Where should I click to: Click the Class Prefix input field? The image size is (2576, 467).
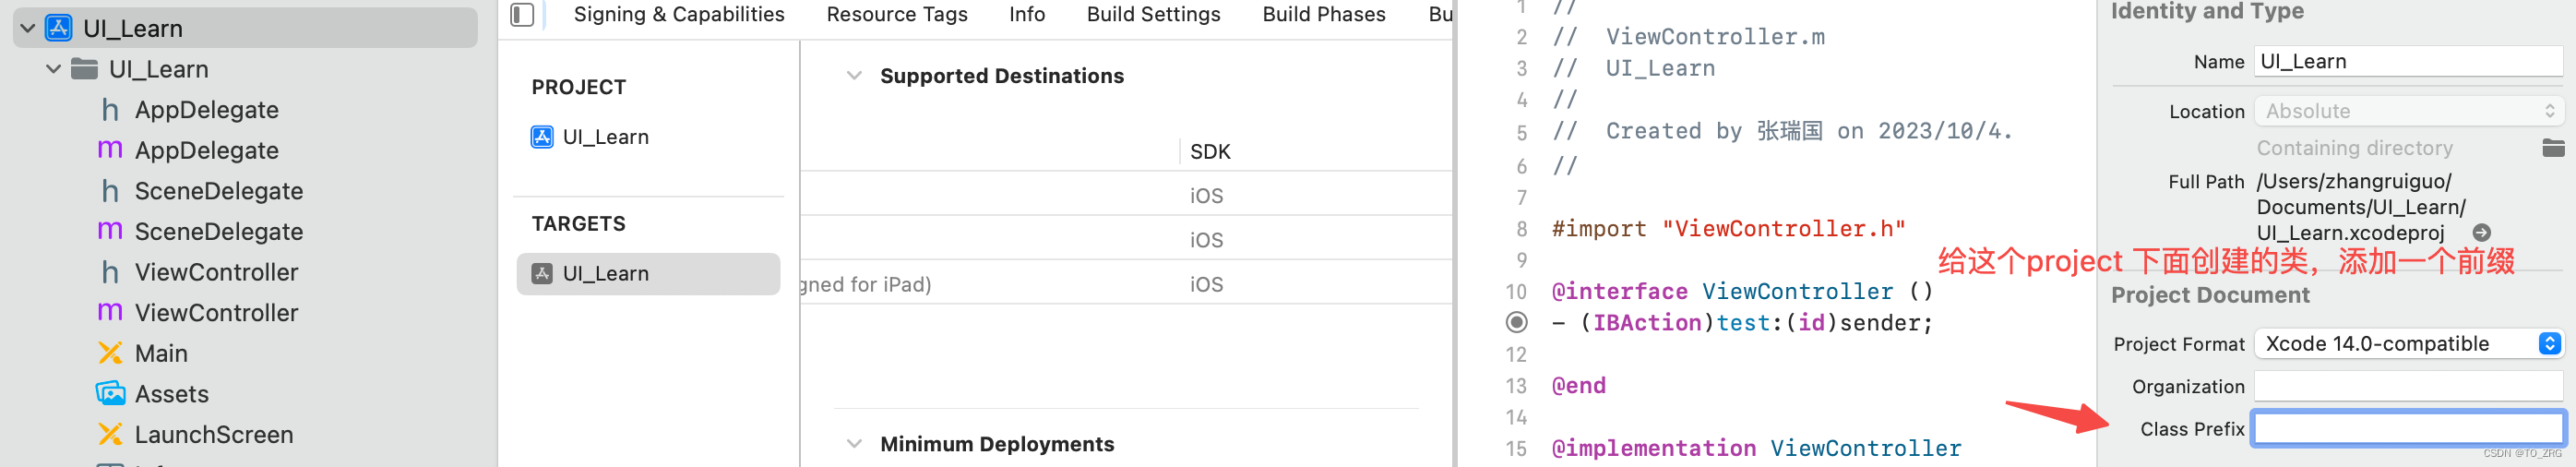(x=2409, y=428)
